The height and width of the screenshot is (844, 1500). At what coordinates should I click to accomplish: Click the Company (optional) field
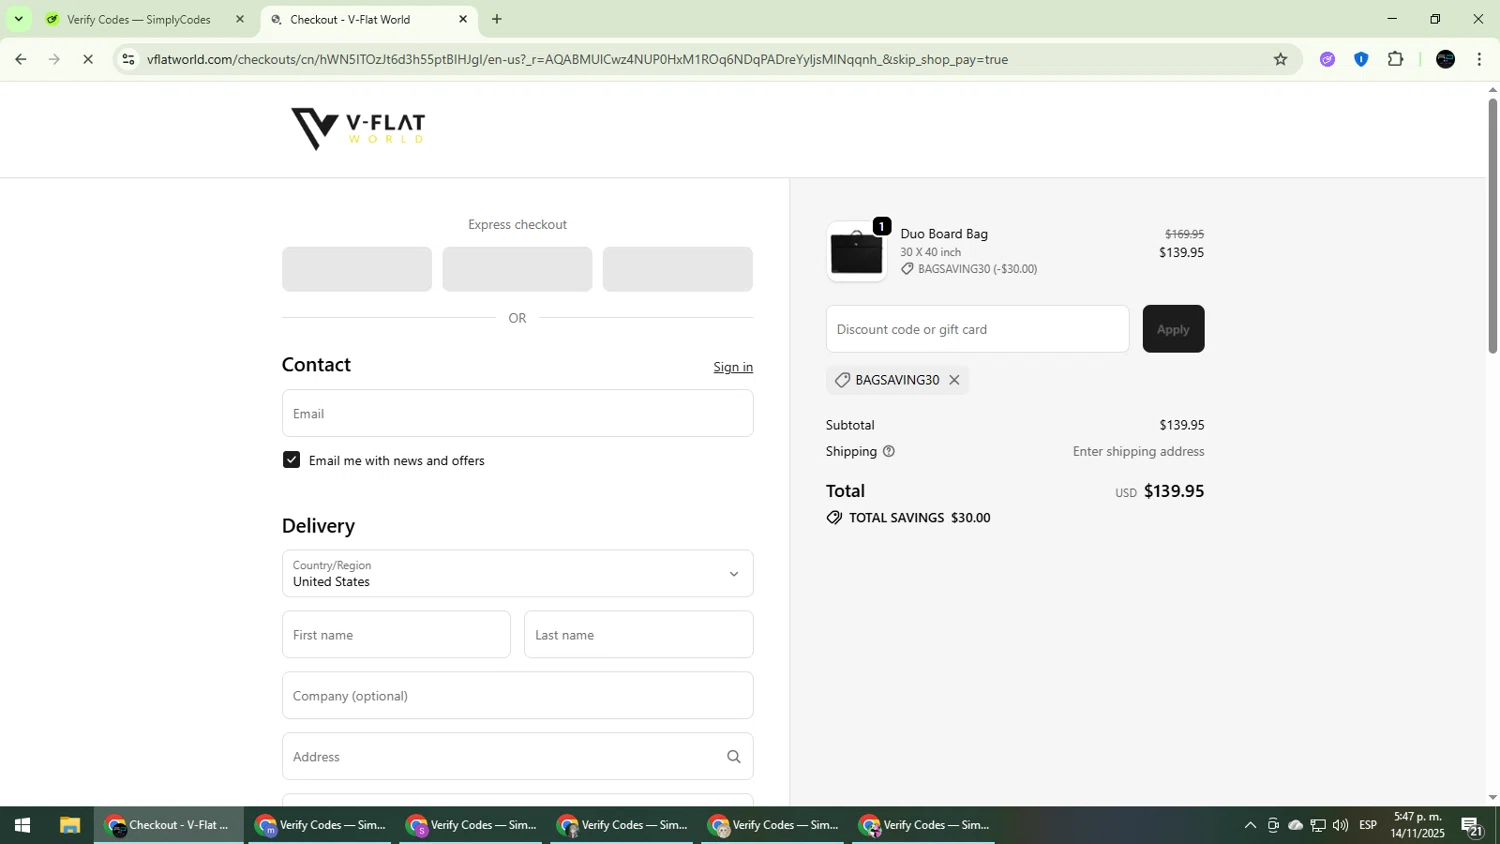pyautogui.click(x=517, y=696)
